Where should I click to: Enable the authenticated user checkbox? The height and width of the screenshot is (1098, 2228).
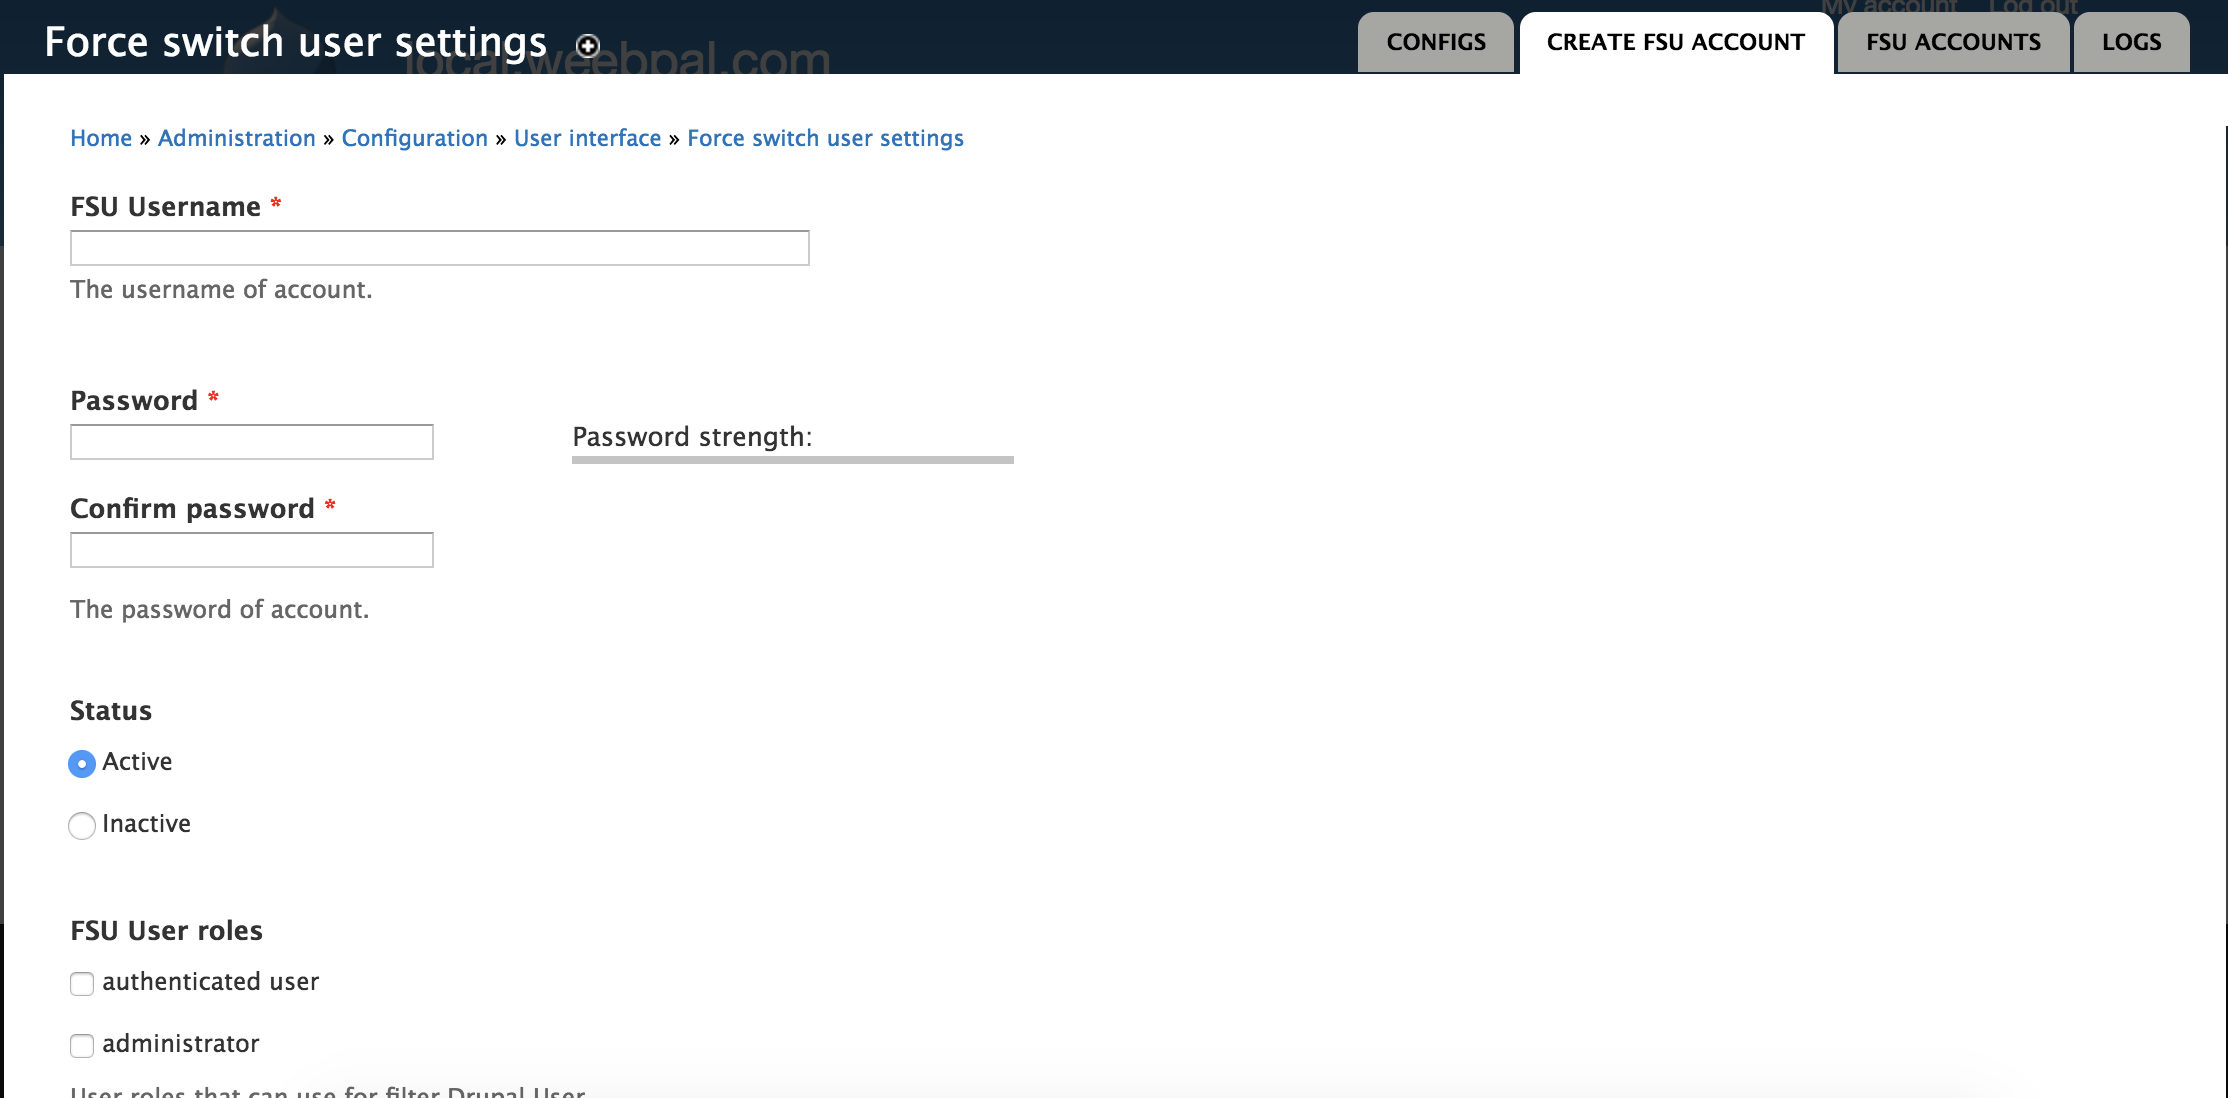click(82, 983)
